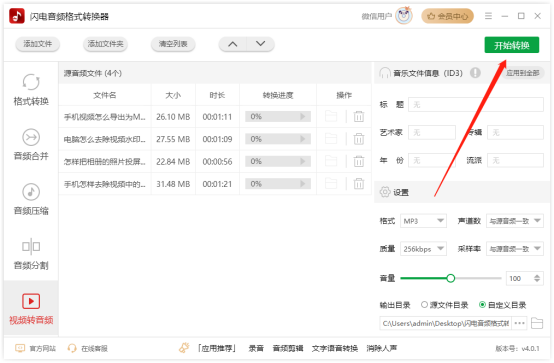
Task: Delete the 27.55 MB file row
Action: (359, 139)
